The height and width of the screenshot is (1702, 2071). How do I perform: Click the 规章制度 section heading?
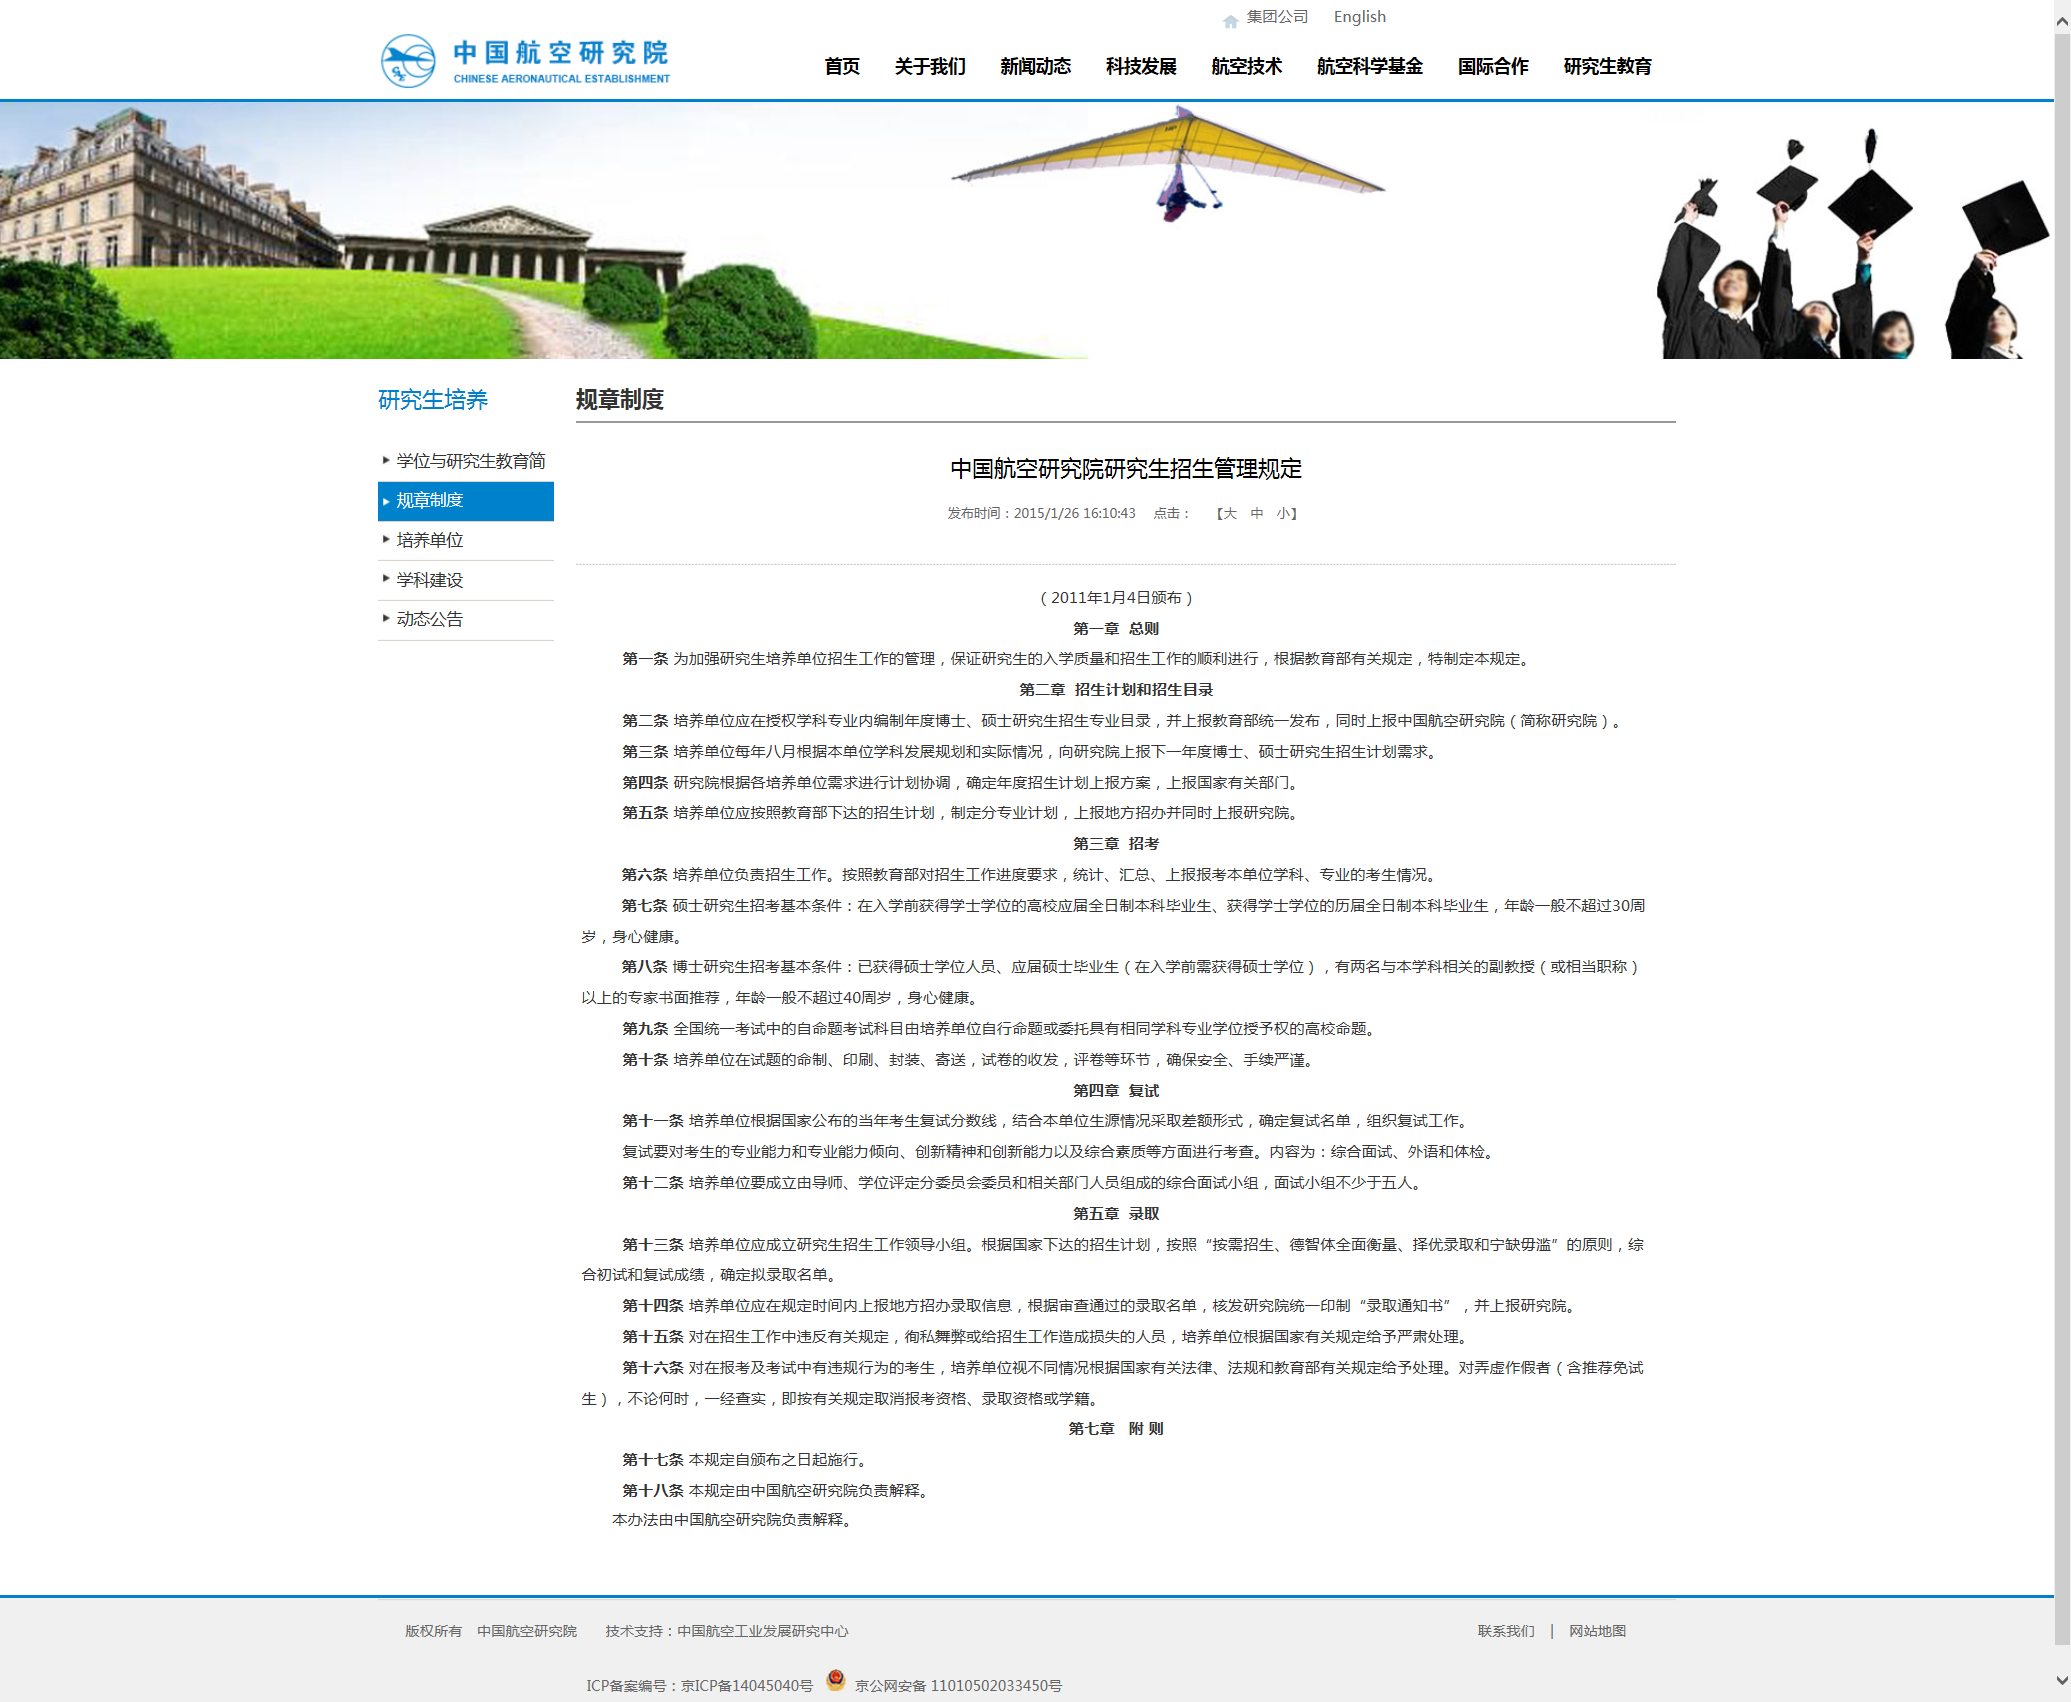pos(620,400)
